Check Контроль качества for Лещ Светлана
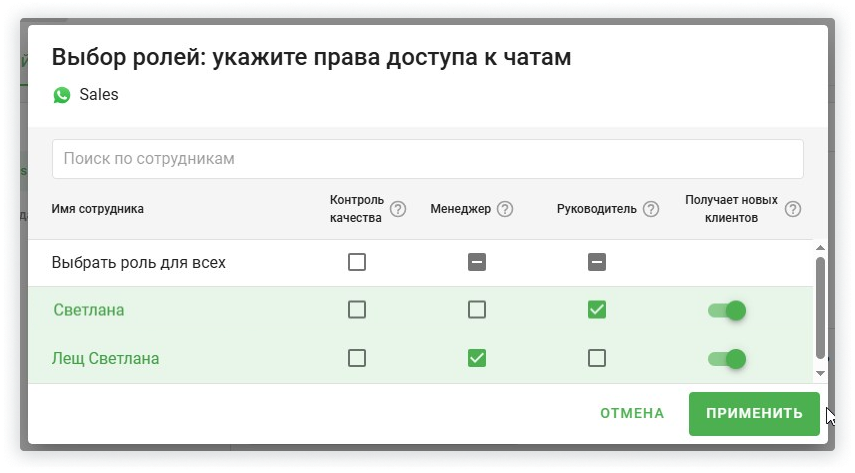855x473 pixels. click(x=357, y=358)
